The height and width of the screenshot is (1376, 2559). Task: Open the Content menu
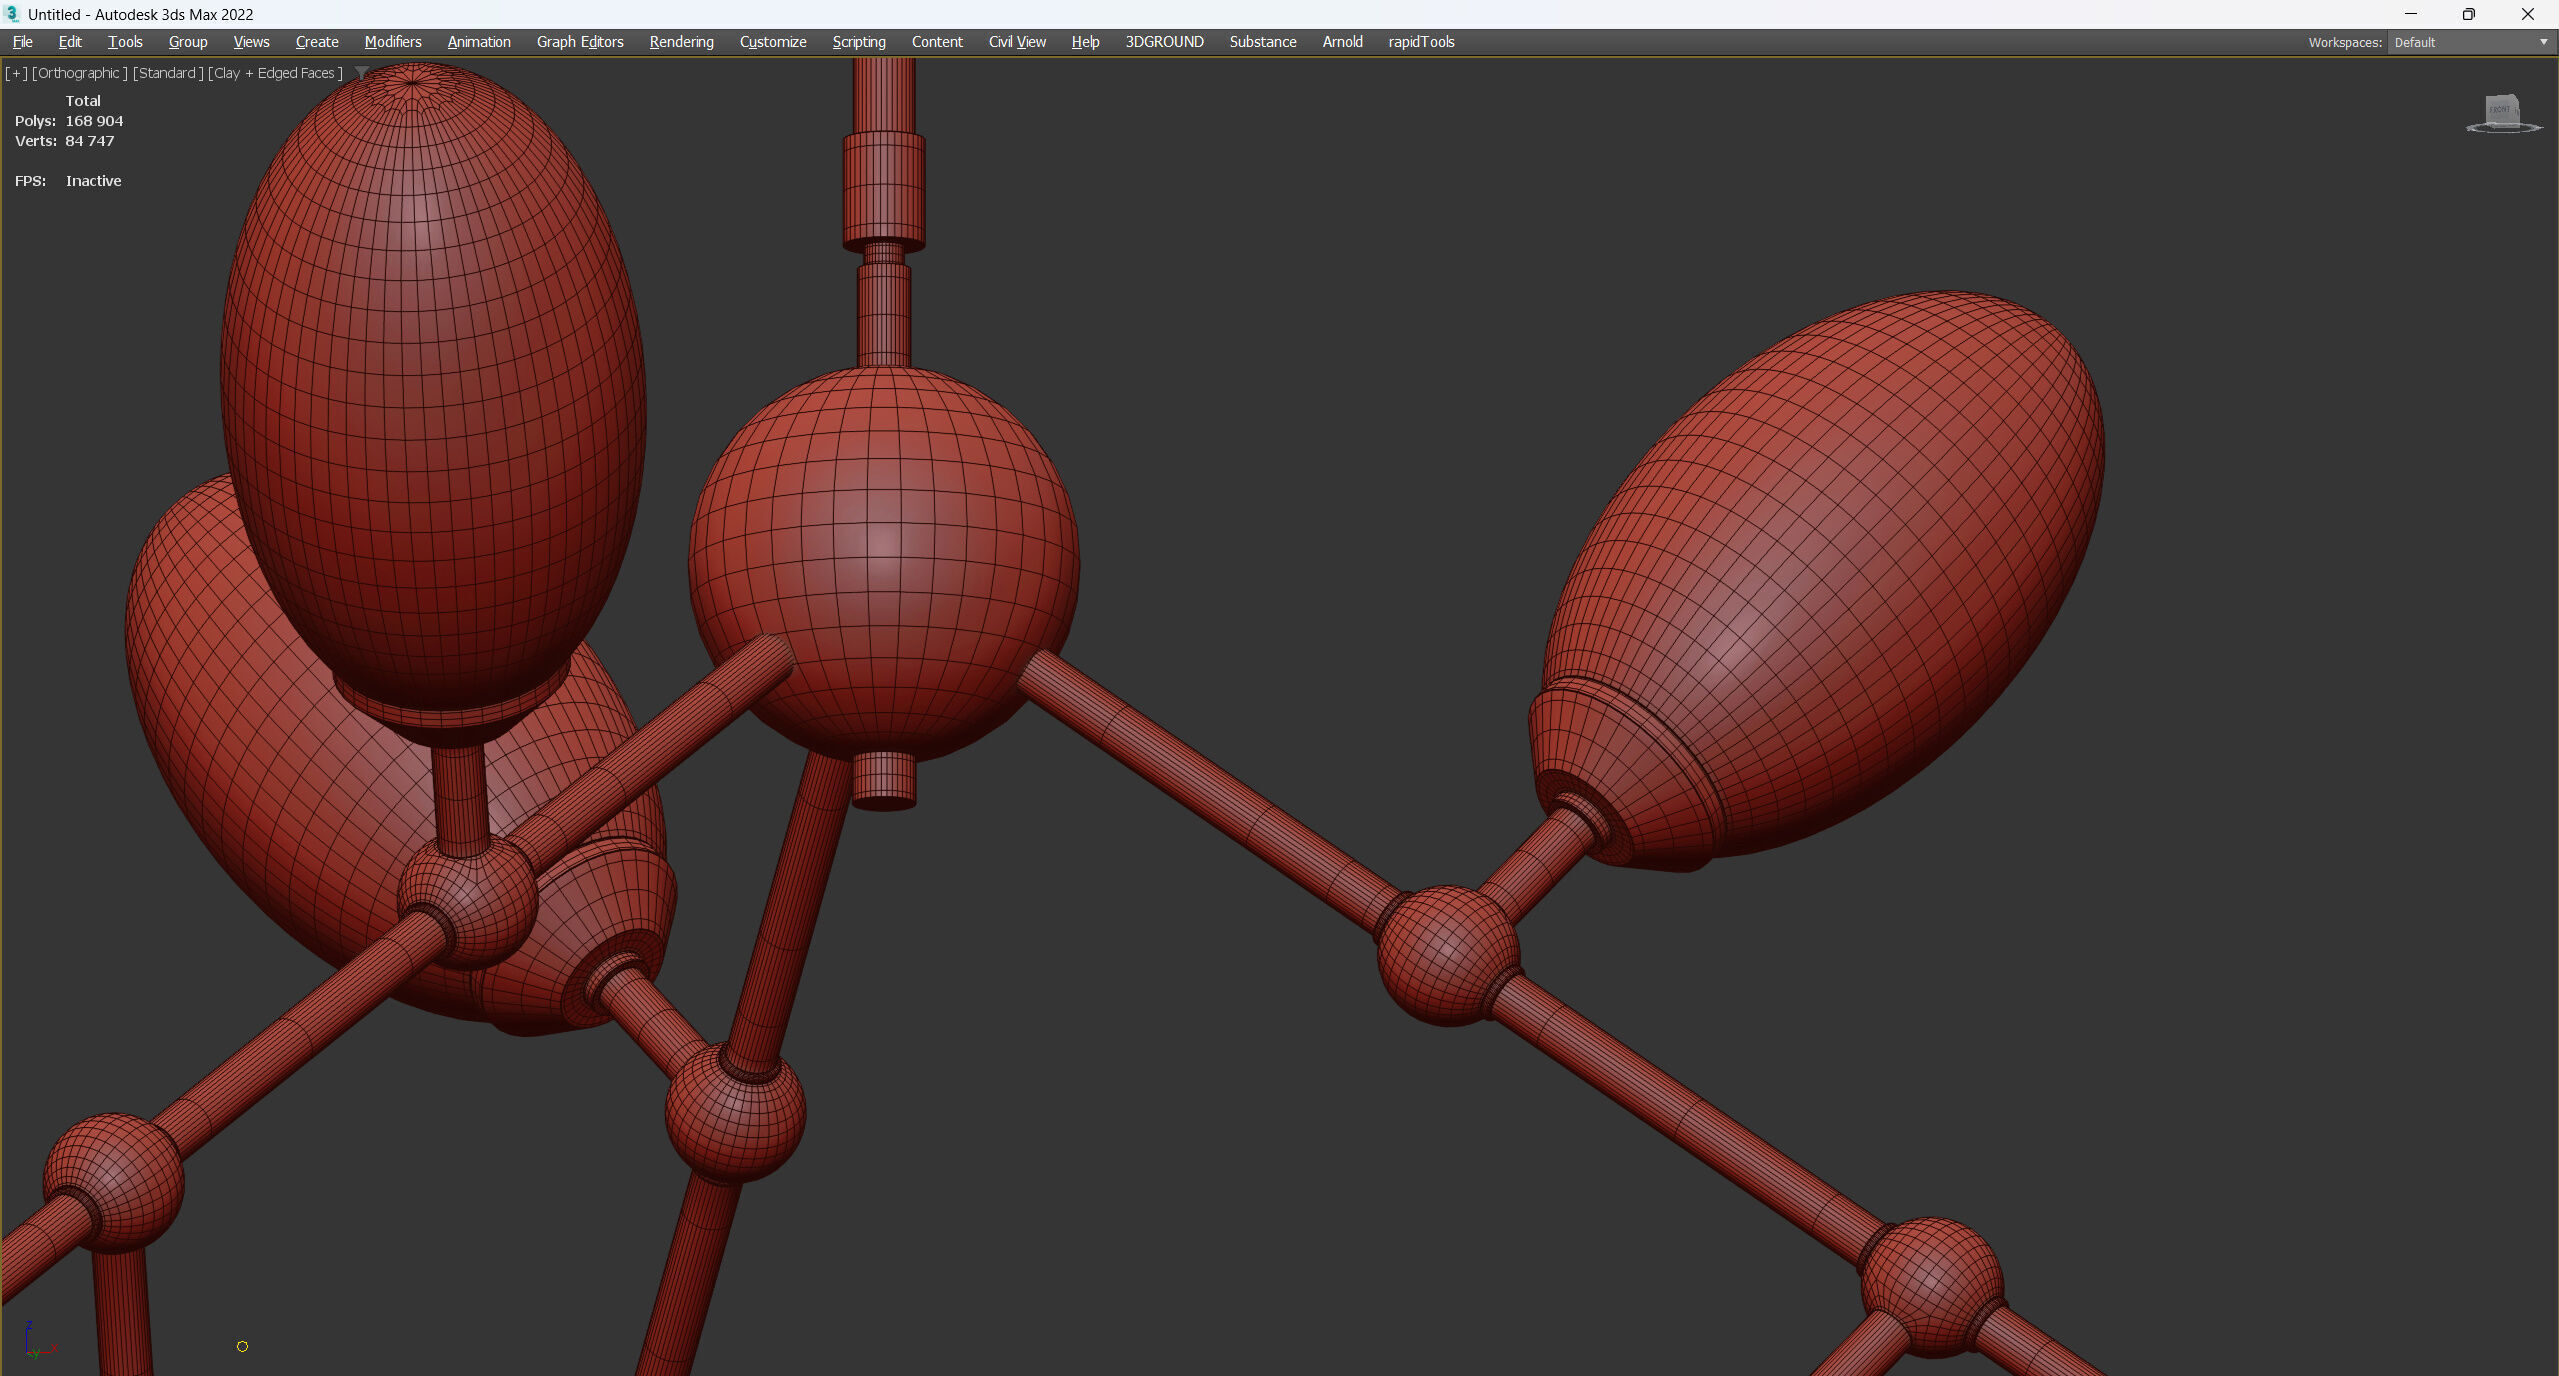coord(937,42)
